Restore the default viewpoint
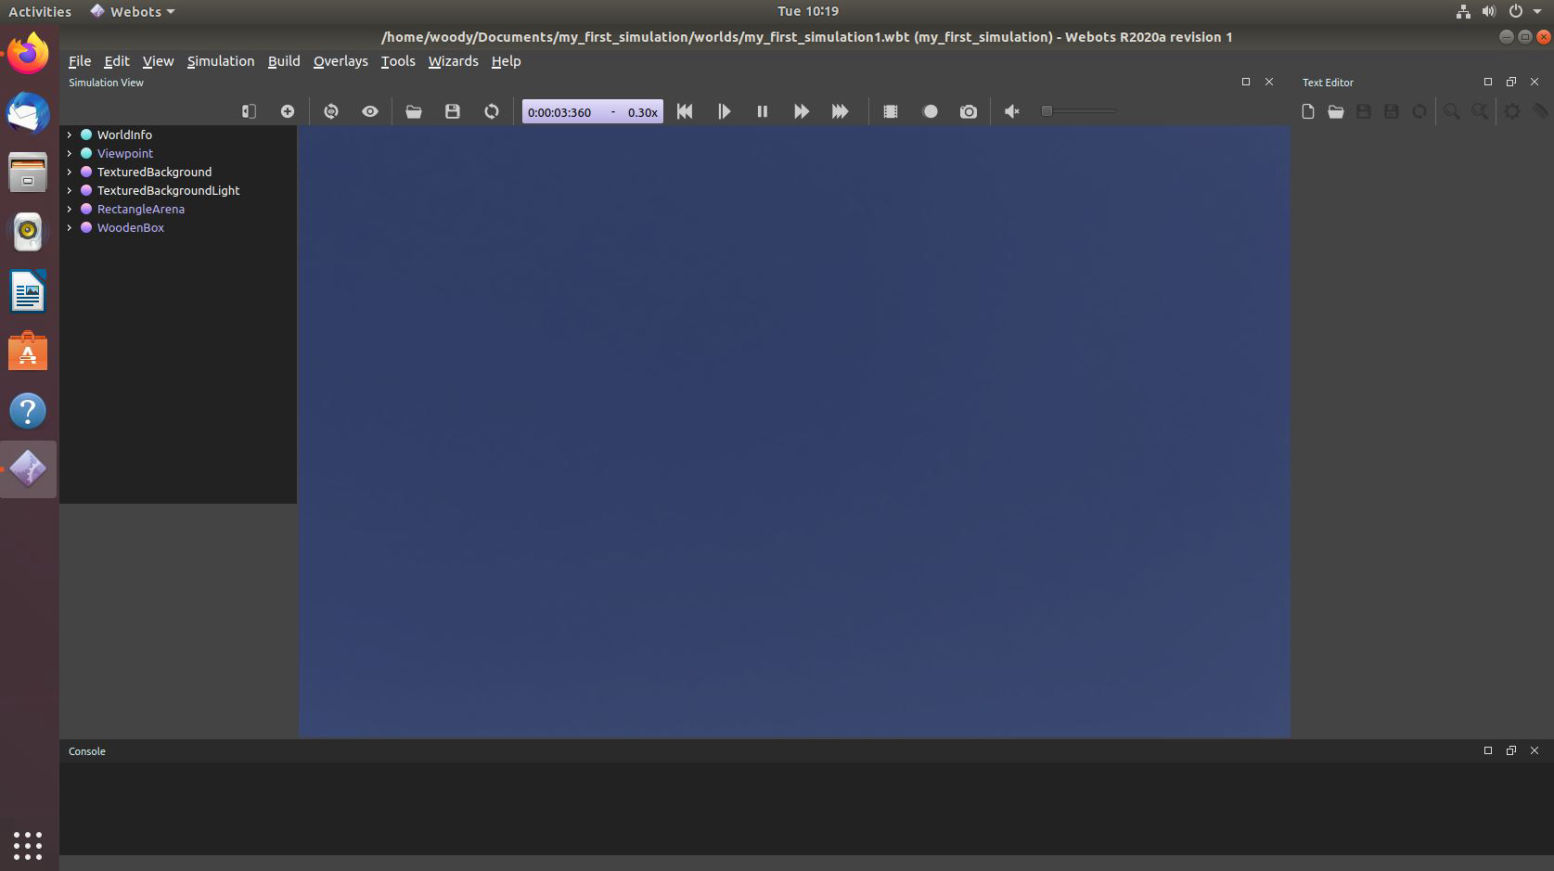The height and width of the screenshot is (871, 1554). [x=331, y=111]
